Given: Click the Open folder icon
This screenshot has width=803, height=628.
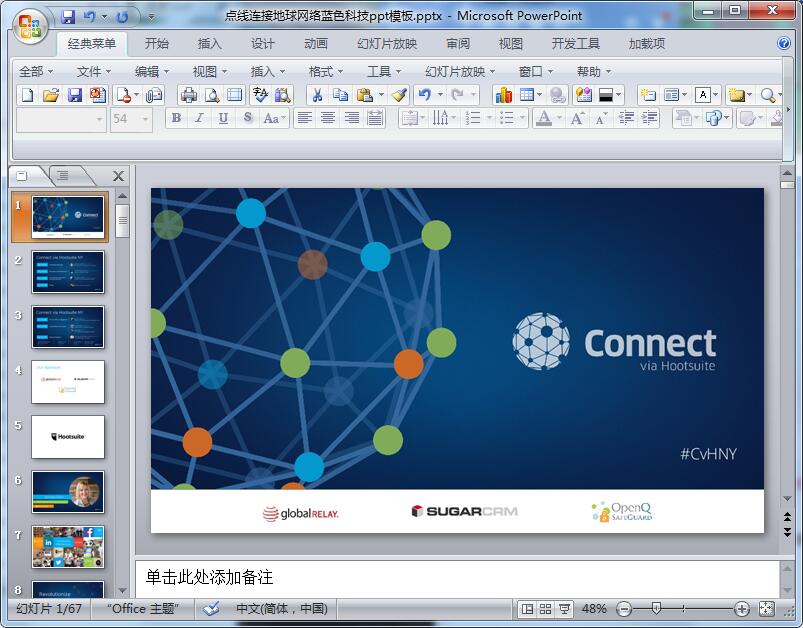Looking at the screenshot, I should pos(51,95).
